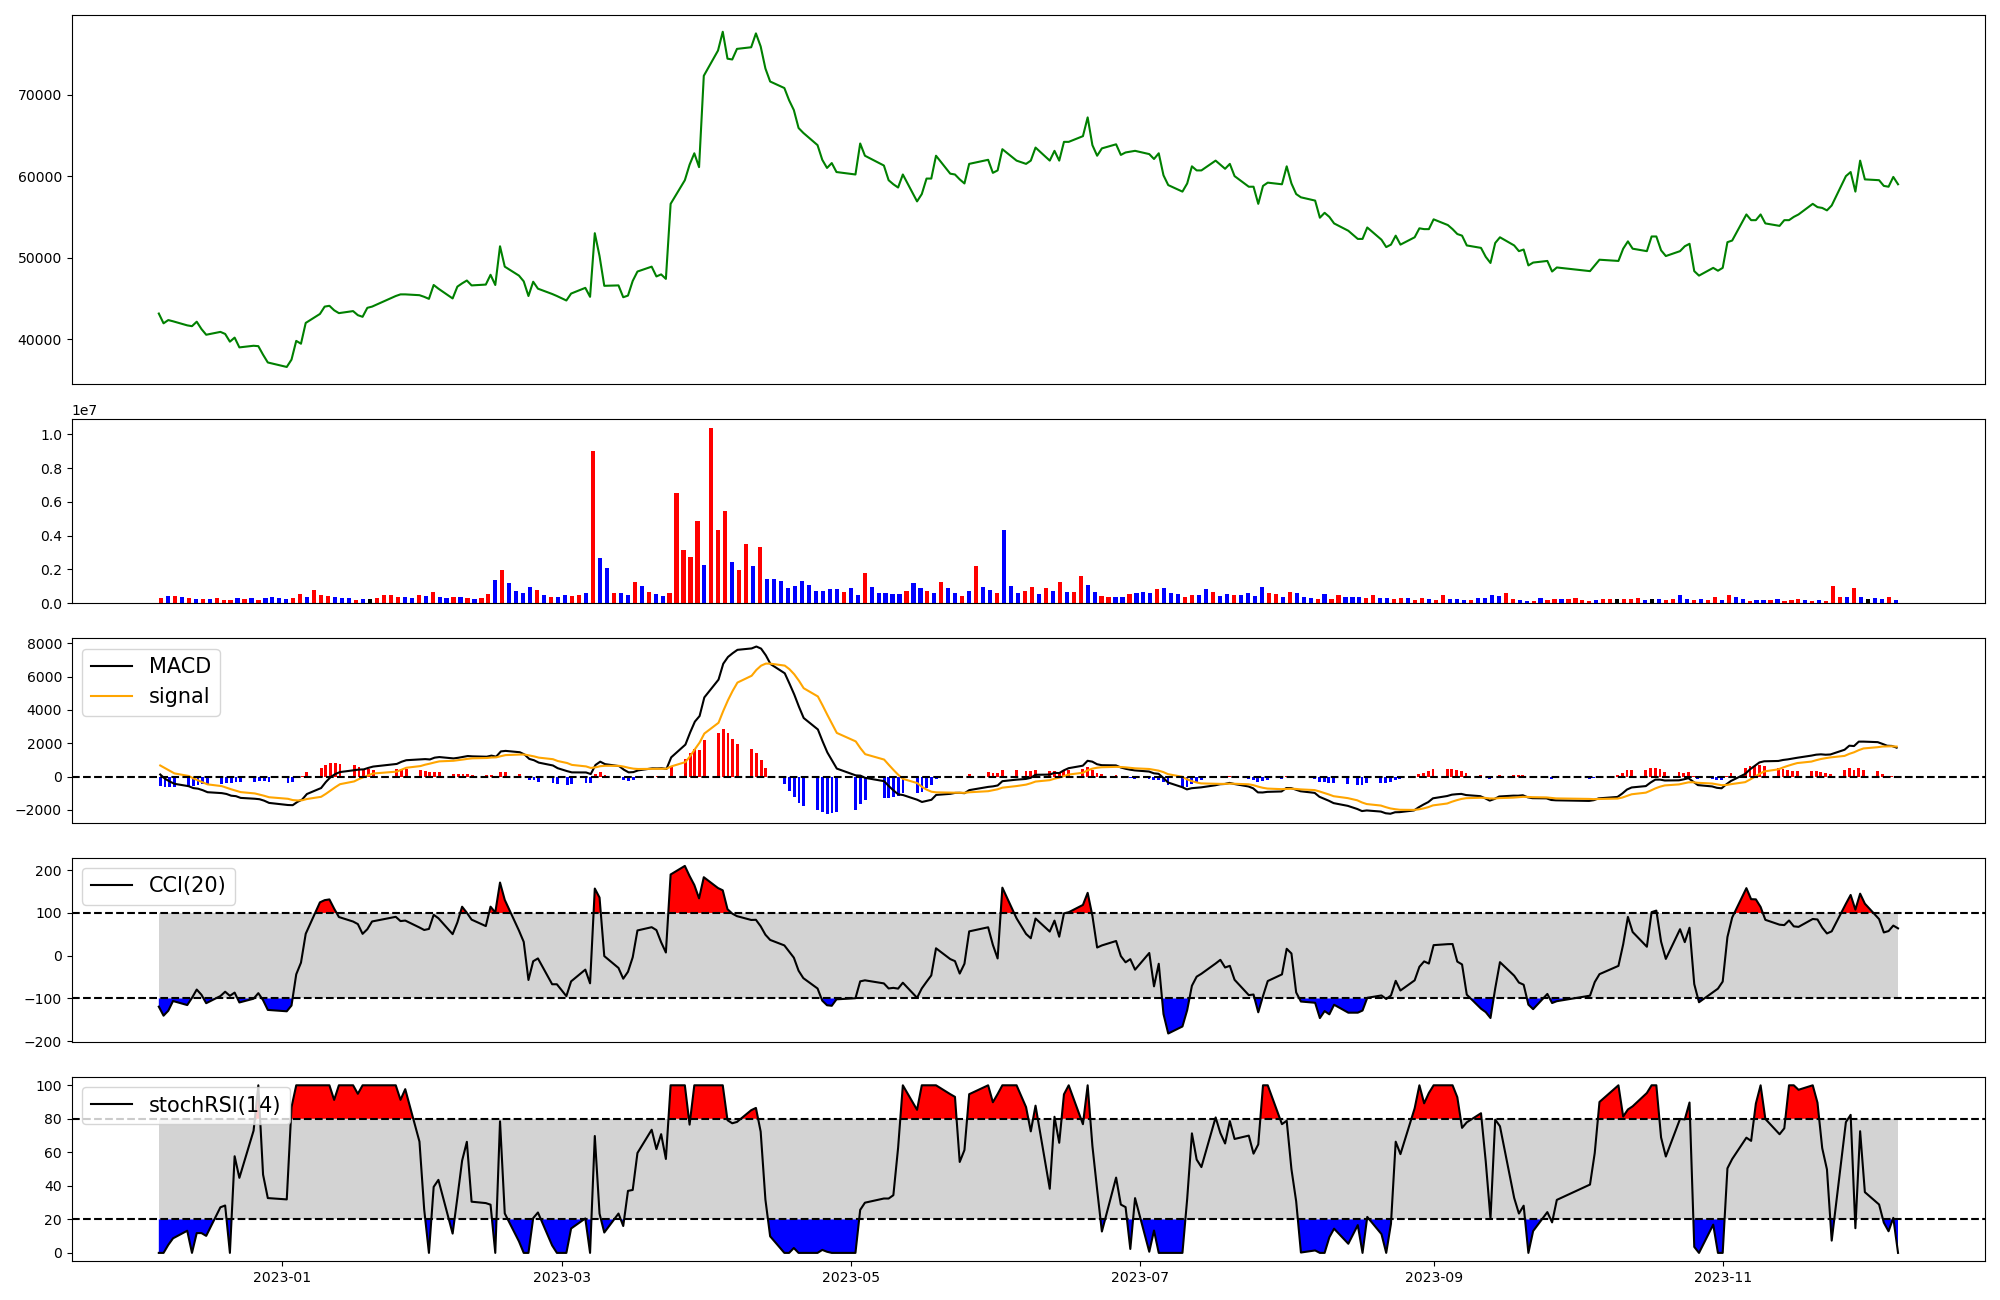Click the orange signal legend line sample
2000x1300 pixels.
click(x=111, y=696)
